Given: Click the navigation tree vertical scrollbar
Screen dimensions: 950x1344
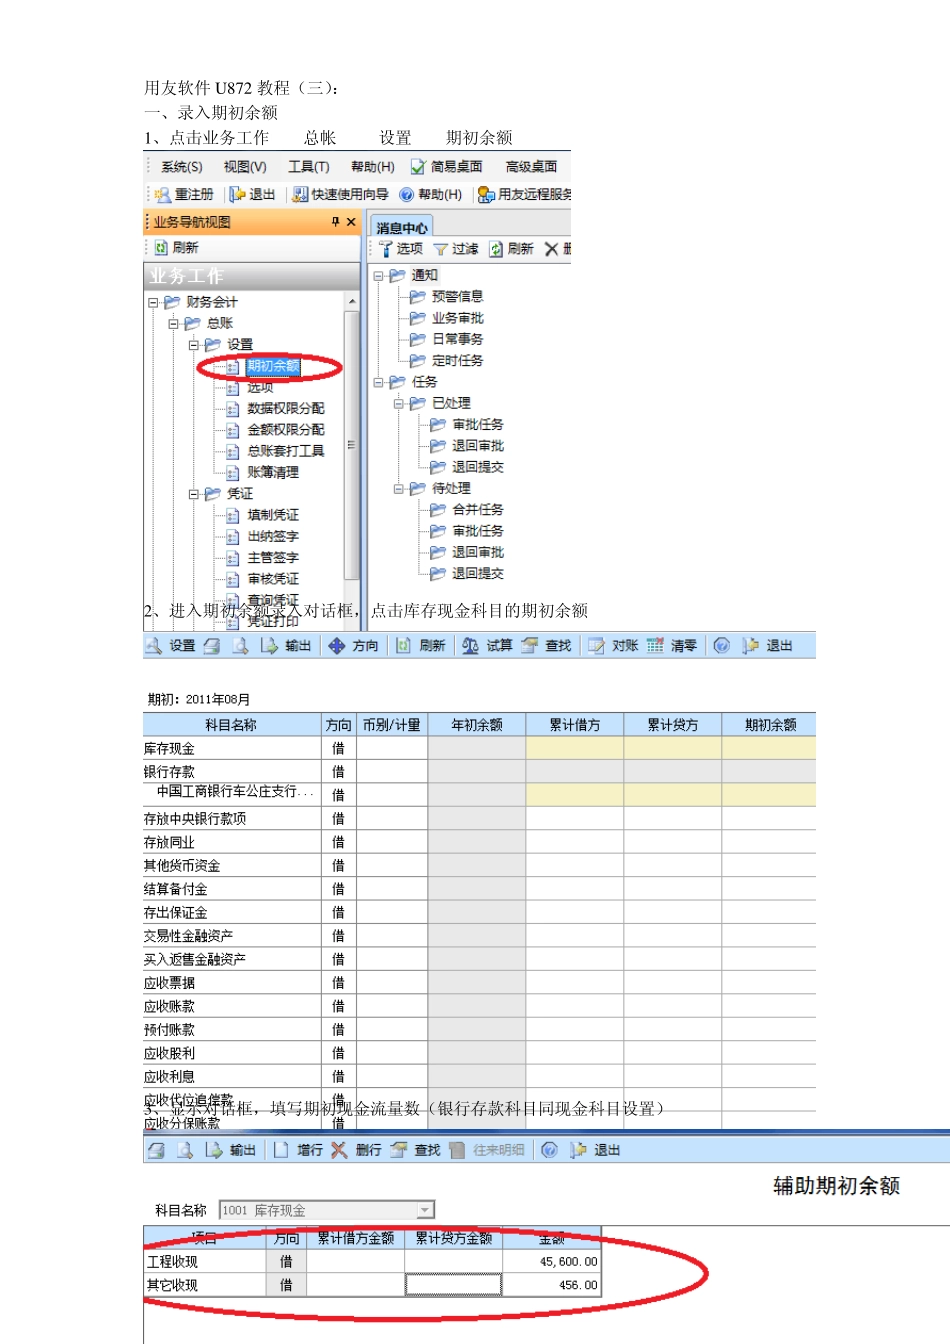Looking at the screenshot, I should (351, 445).
